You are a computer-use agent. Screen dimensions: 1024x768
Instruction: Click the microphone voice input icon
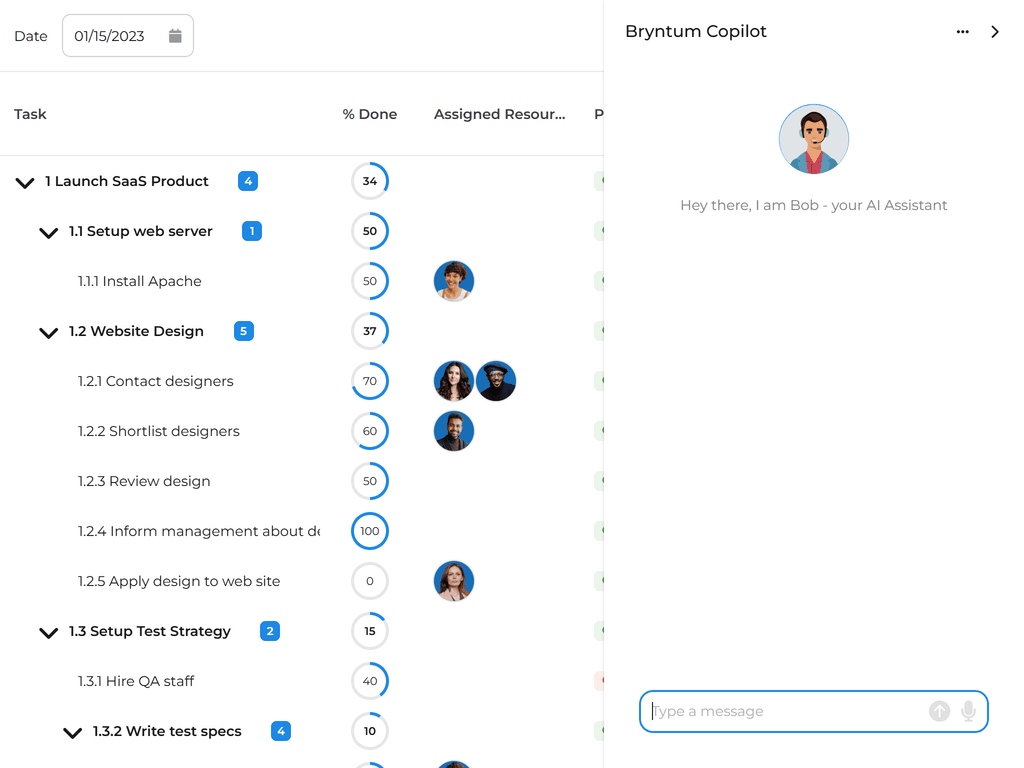(x=967, y=711)
